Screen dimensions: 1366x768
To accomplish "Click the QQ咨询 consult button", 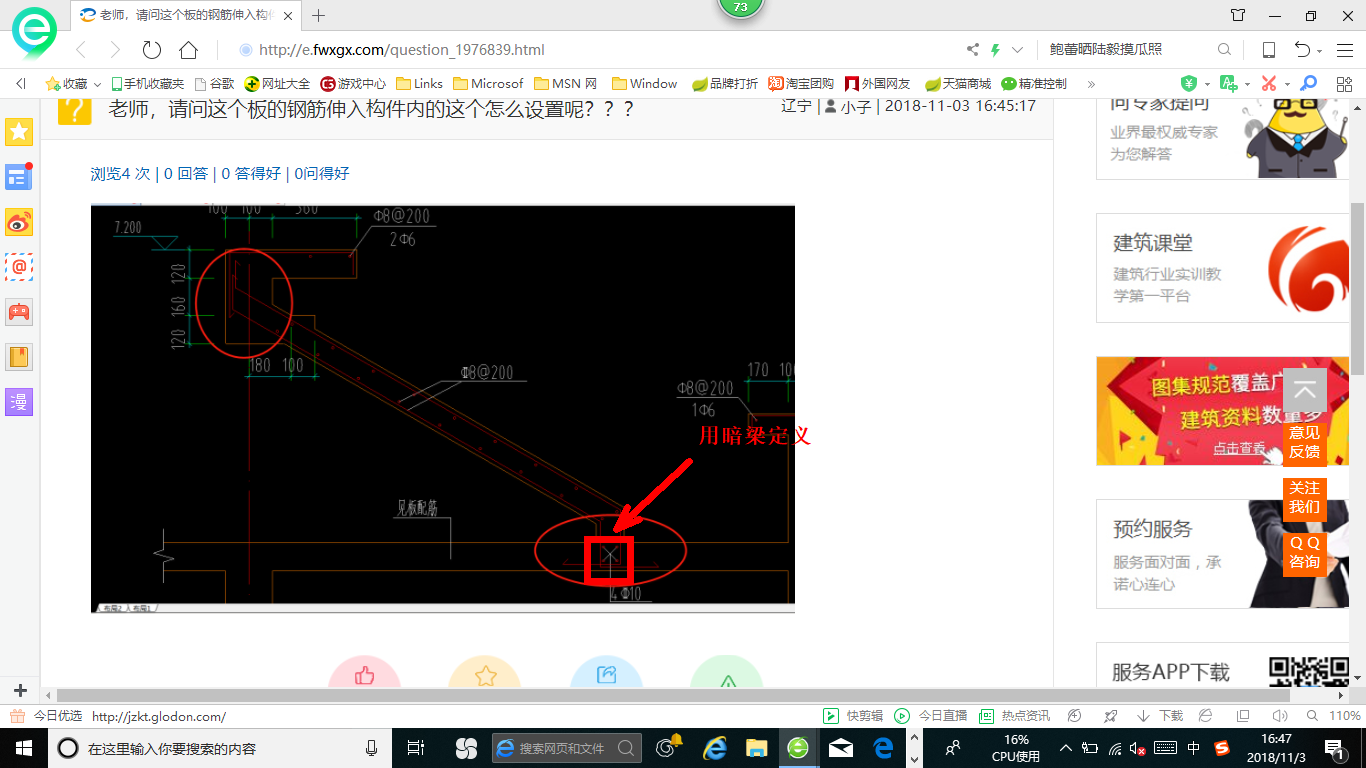I will 1304,552.
